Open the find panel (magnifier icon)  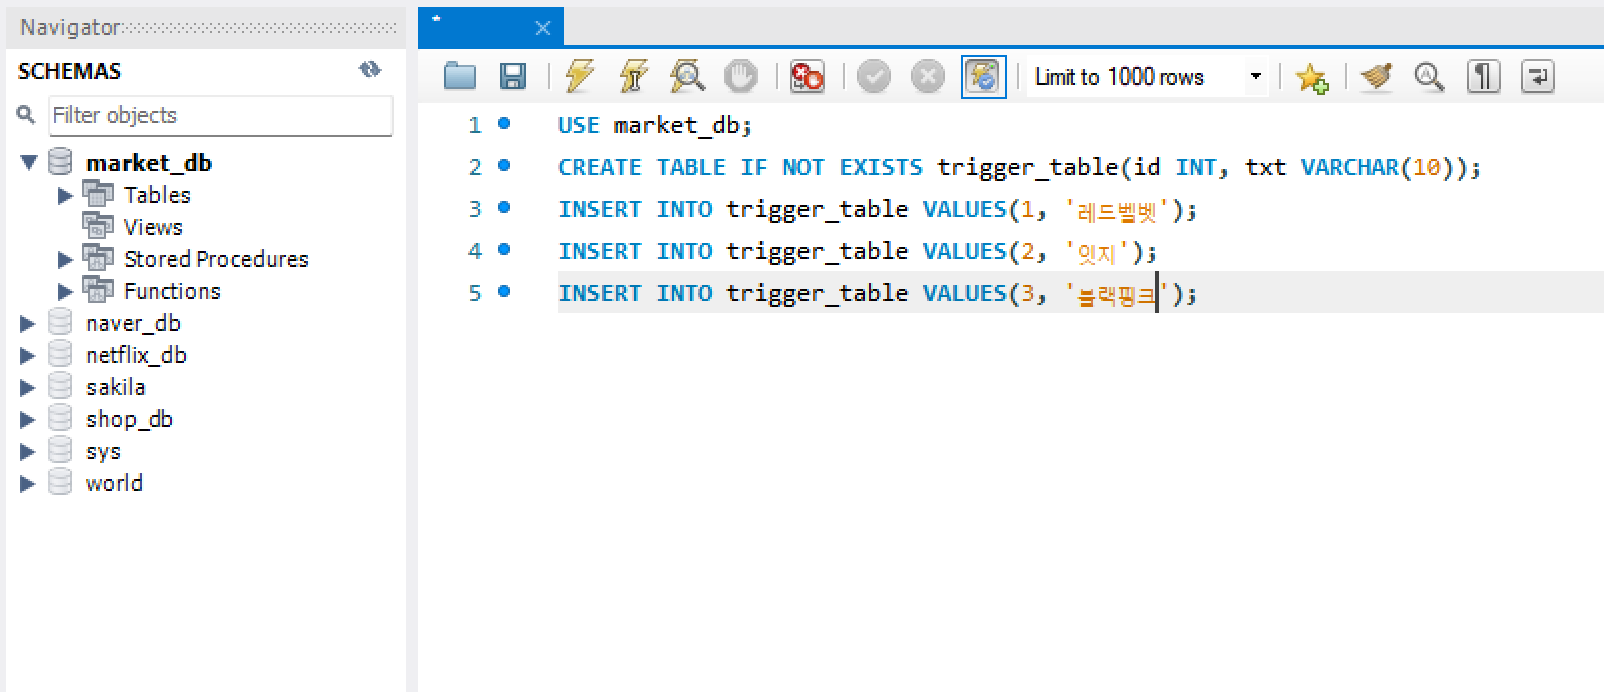tap(1429, 76)
